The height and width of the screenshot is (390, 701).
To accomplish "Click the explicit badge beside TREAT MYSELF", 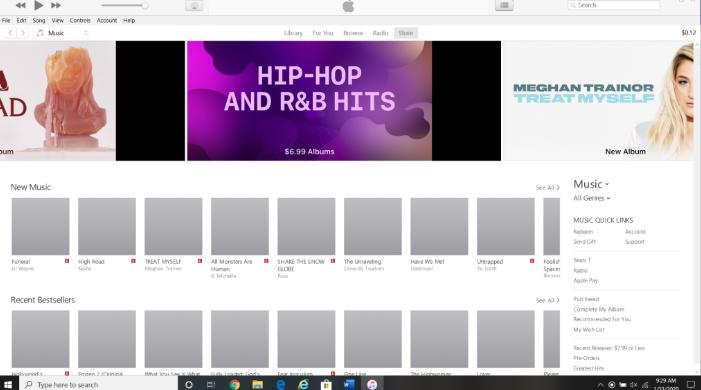I will point(200,261).
